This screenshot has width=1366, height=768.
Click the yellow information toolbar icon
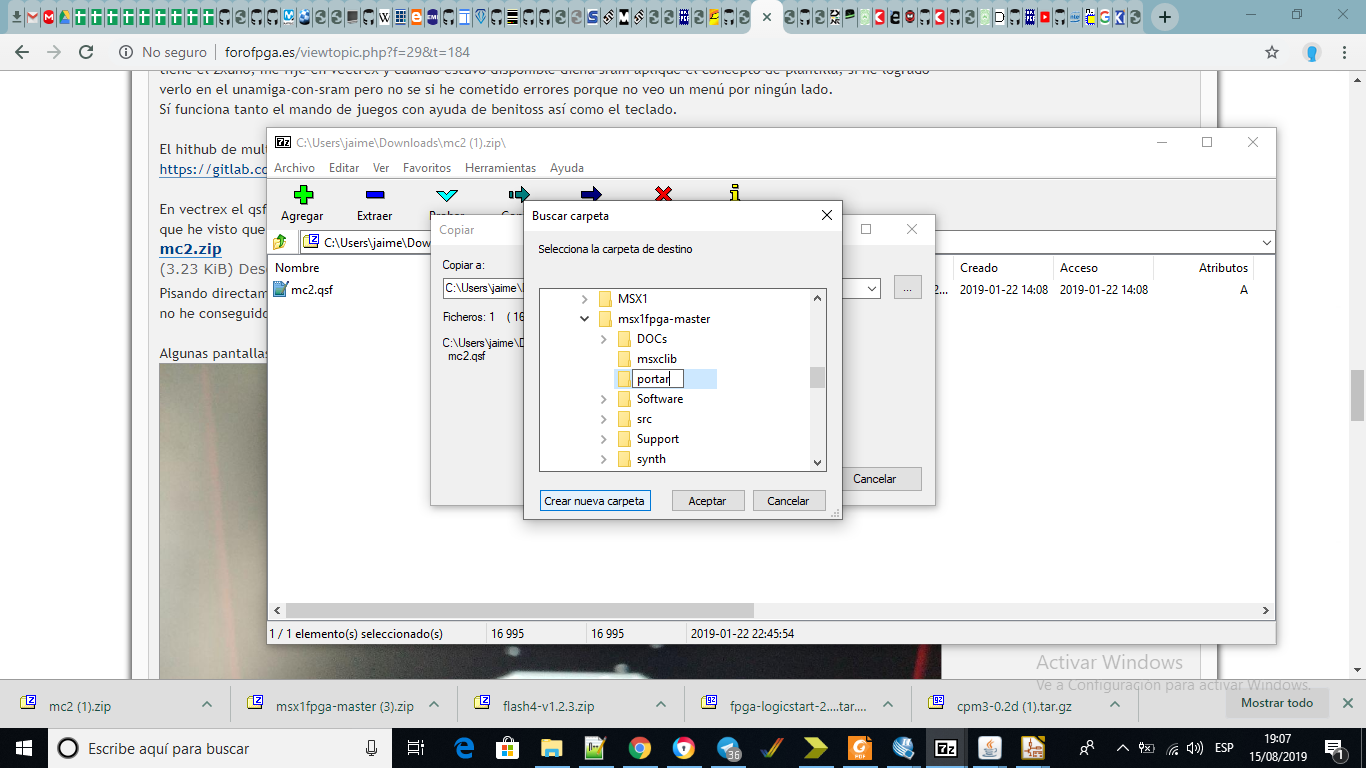click(x=735, y=194)
